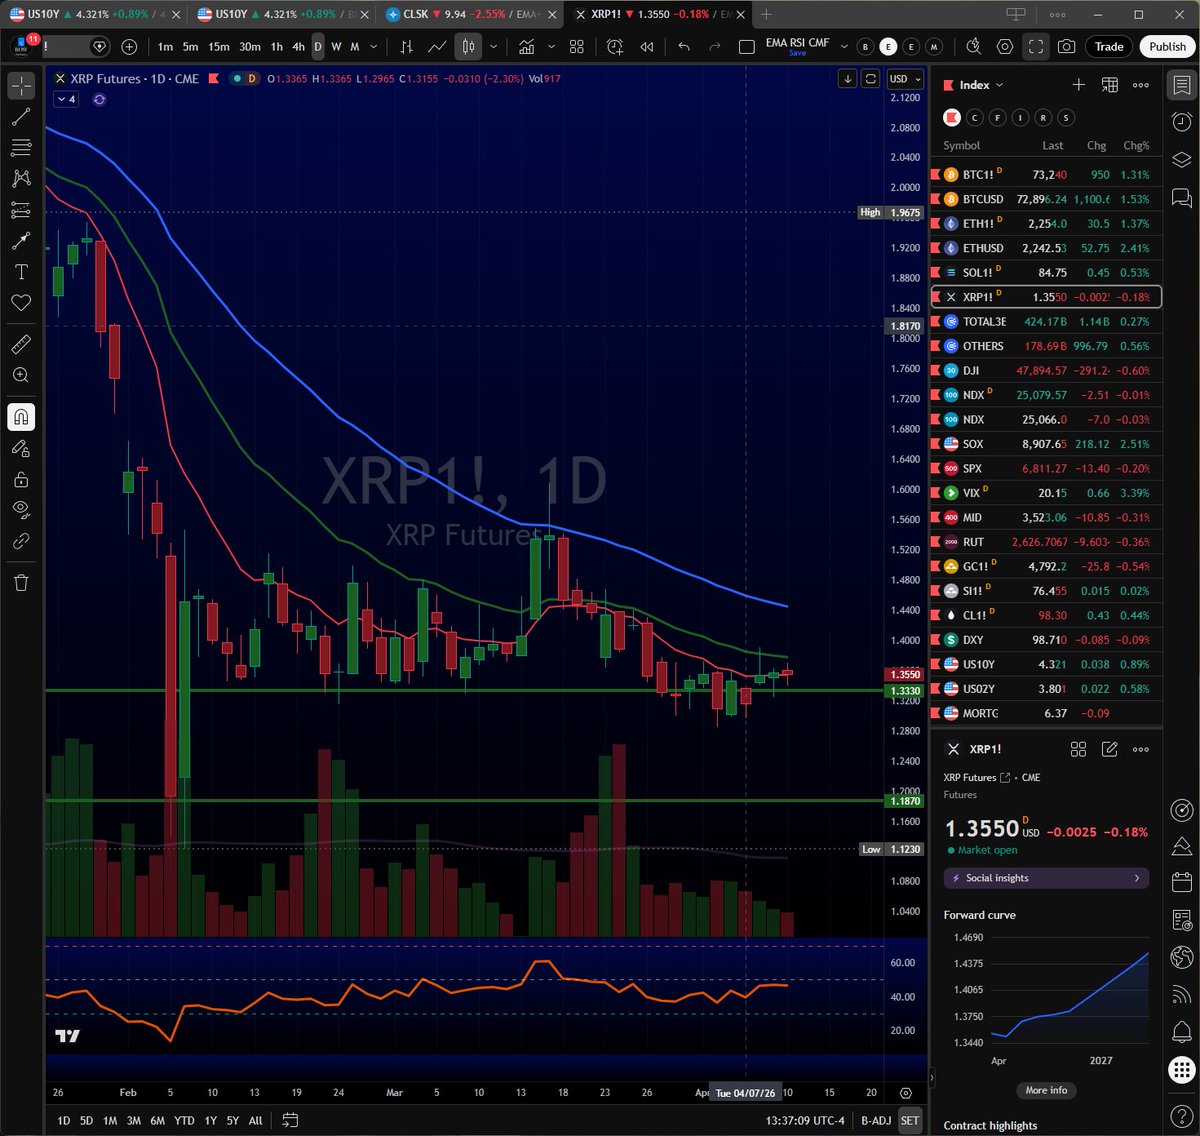Toggle magnet mode for drawings

pyautogui.click(x=21, y=417)
